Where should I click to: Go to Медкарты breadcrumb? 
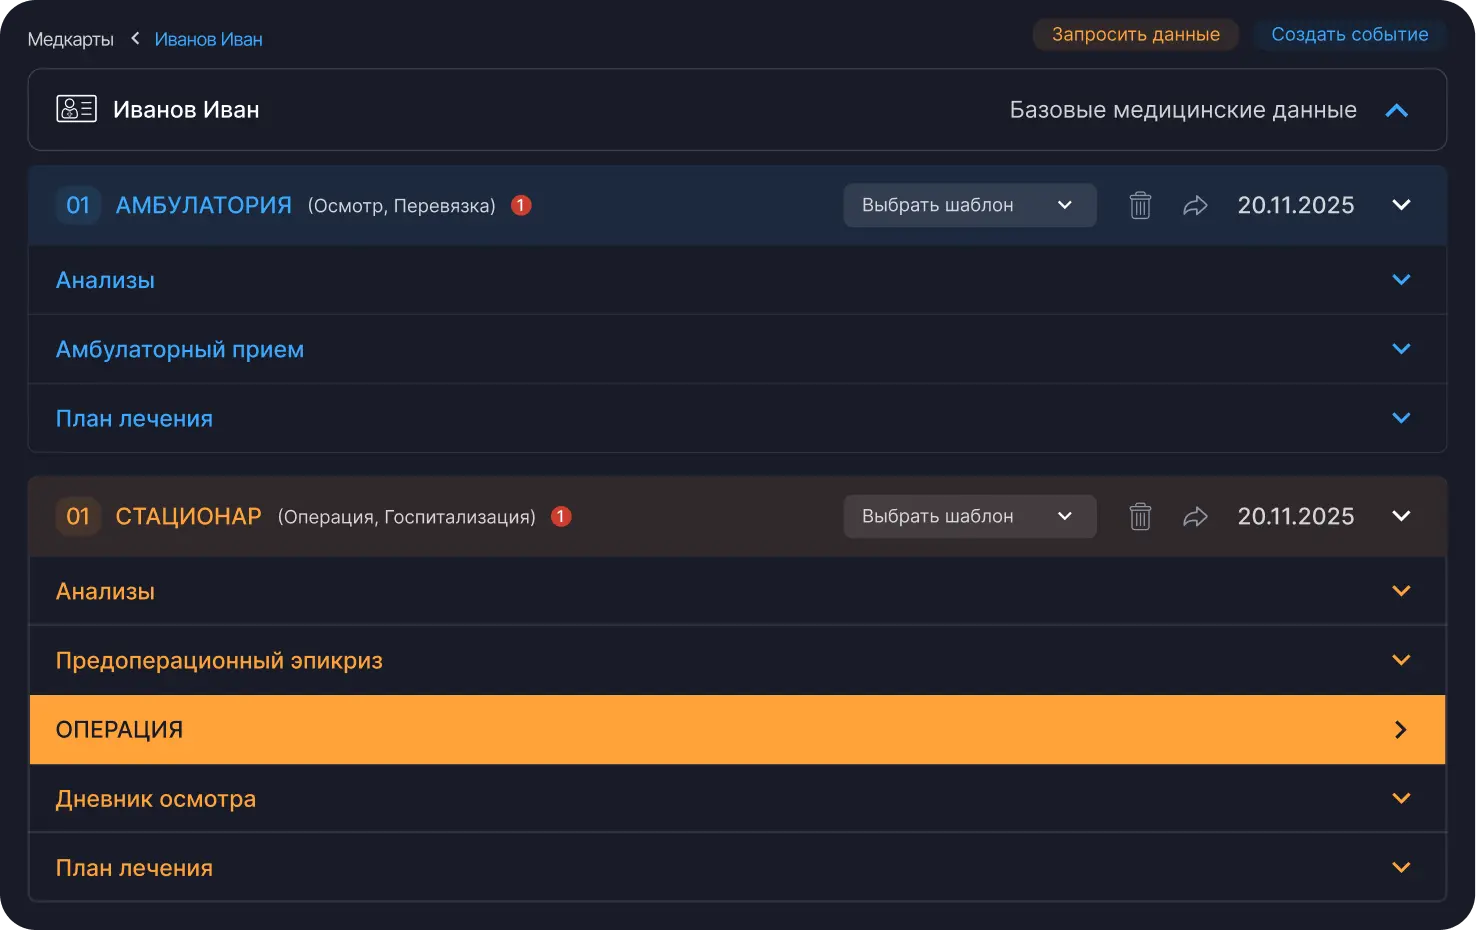[x=70, y=39]
